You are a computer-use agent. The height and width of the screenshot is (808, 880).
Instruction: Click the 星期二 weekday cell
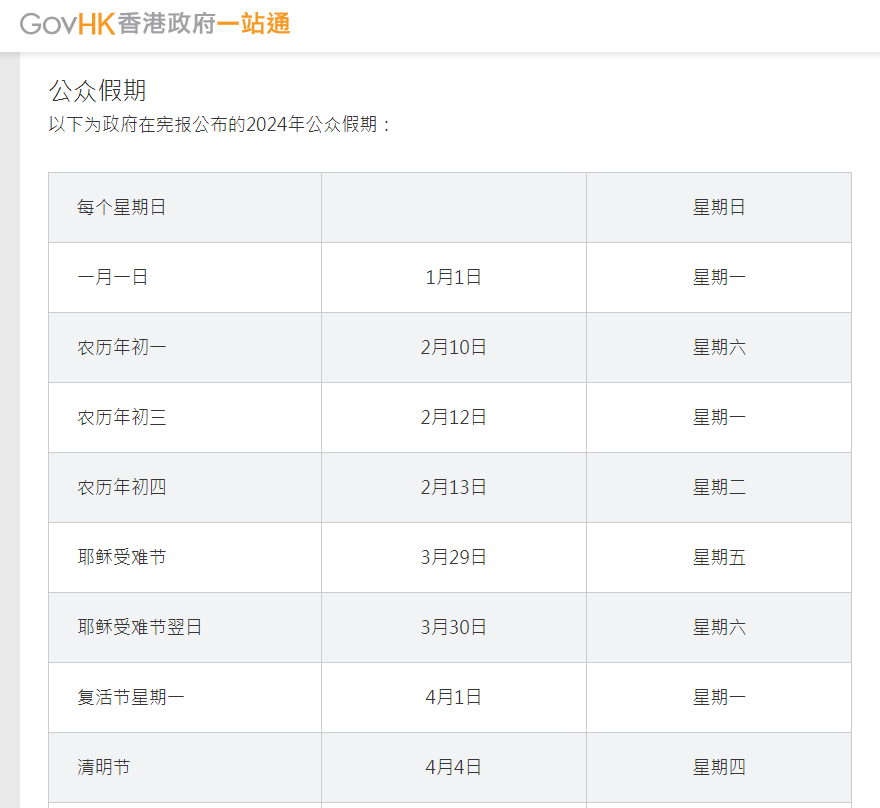(x=719, y=488)
